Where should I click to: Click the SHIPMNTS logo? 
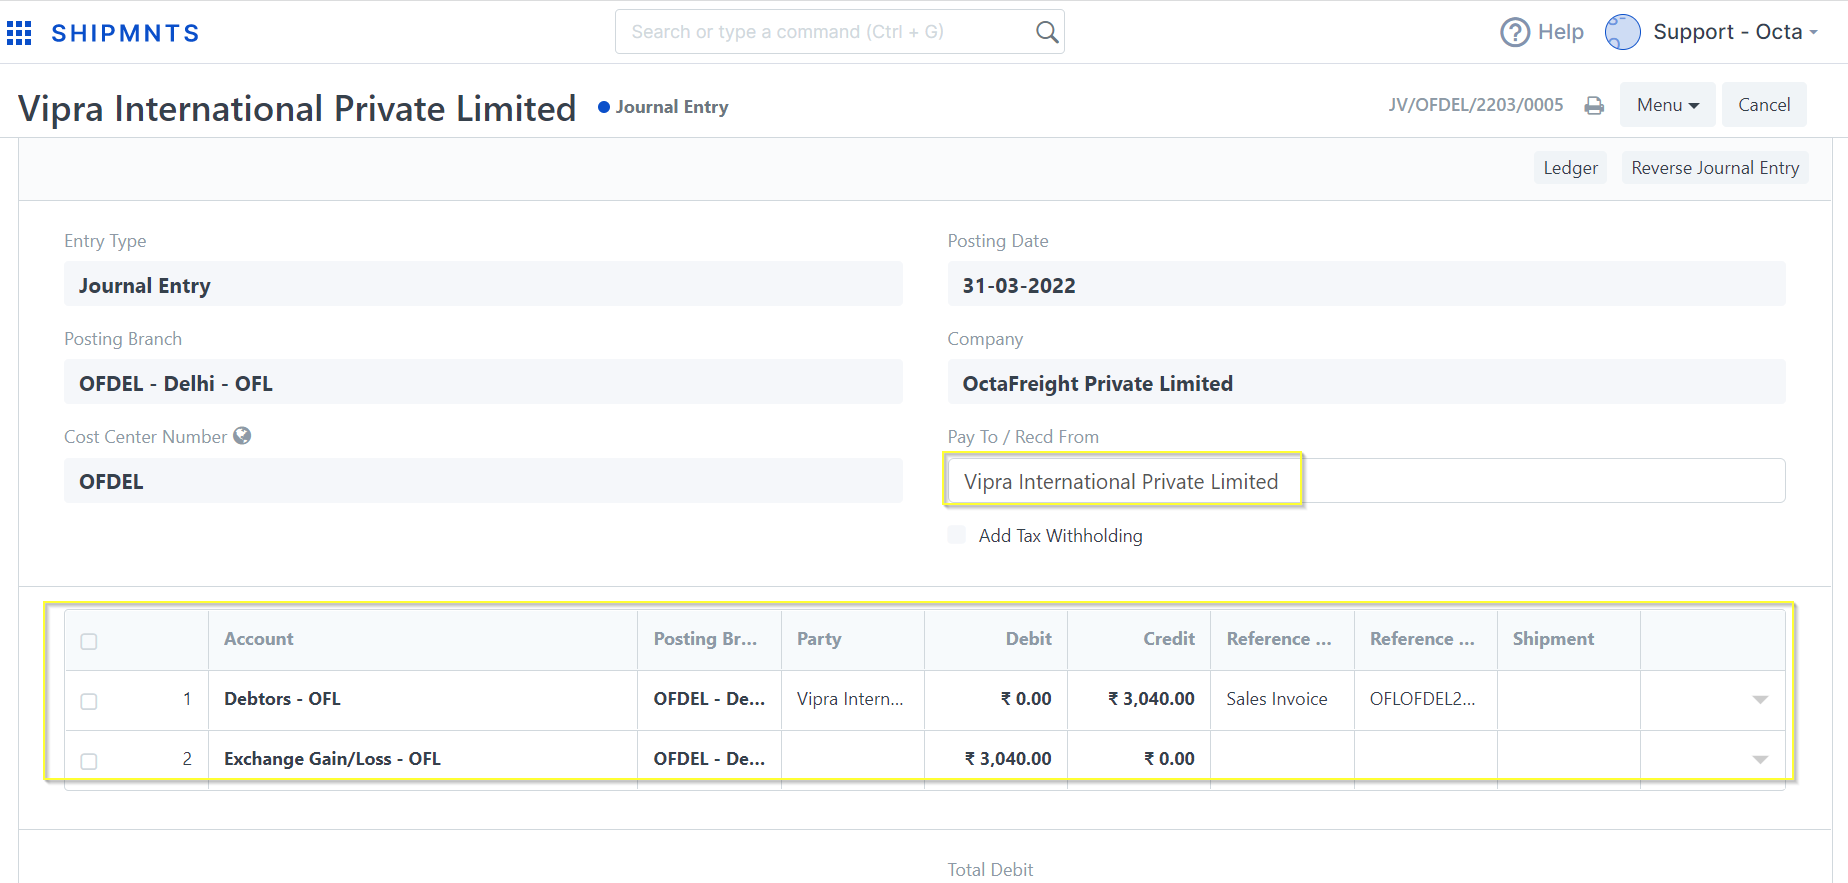pyautogui.click(x=125, y=33)
